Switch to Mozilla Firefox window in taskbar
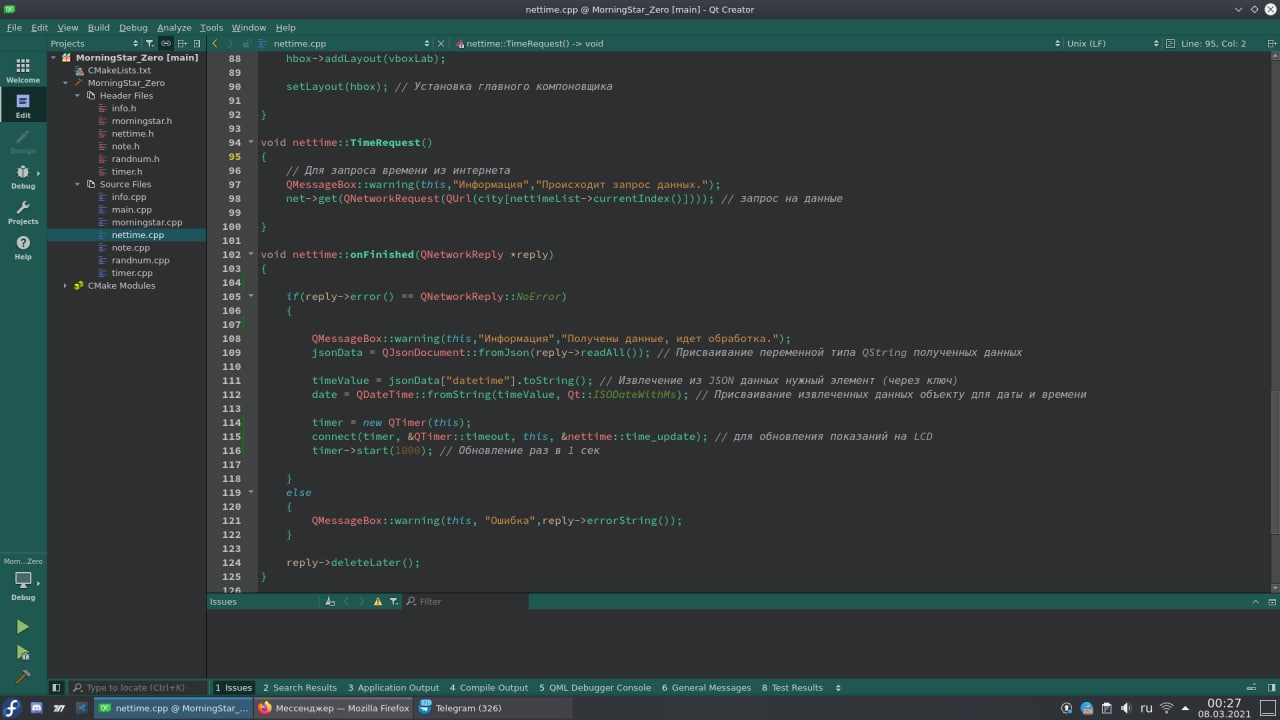1280x720 pixels. point(334,708)
